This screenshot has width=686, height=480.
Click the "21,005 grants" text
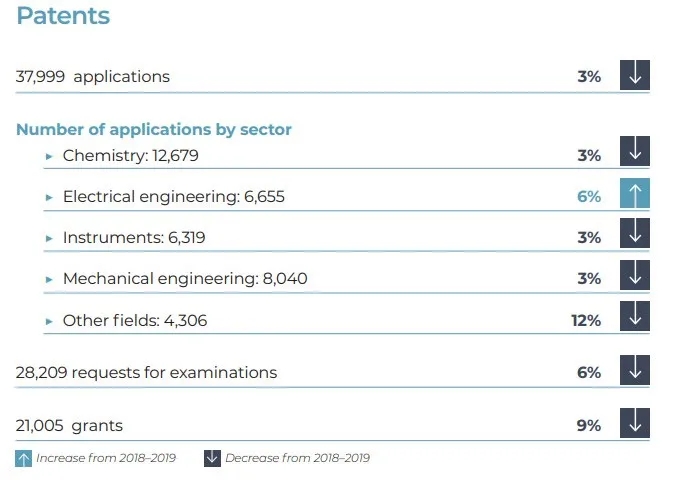[70, 426]
